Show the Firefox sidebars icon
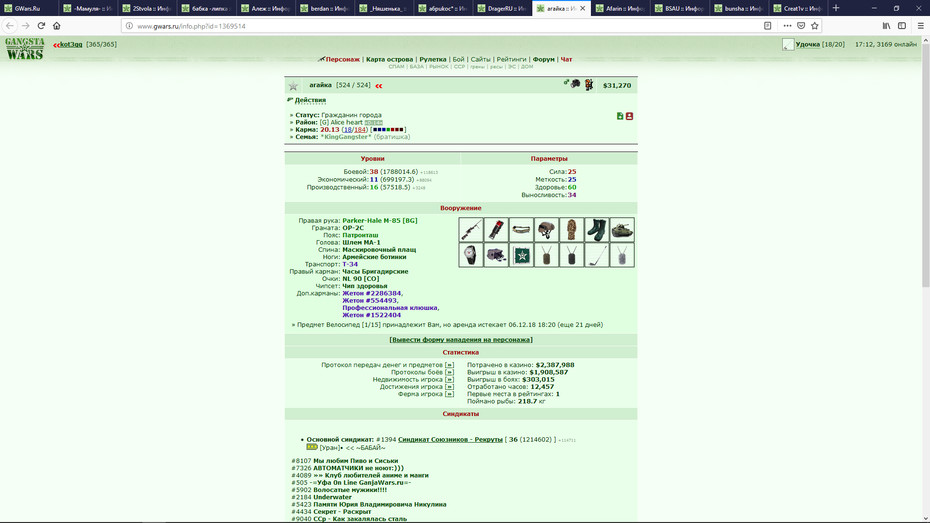Viewport: 930px width, 523px height. coord(902,25)
